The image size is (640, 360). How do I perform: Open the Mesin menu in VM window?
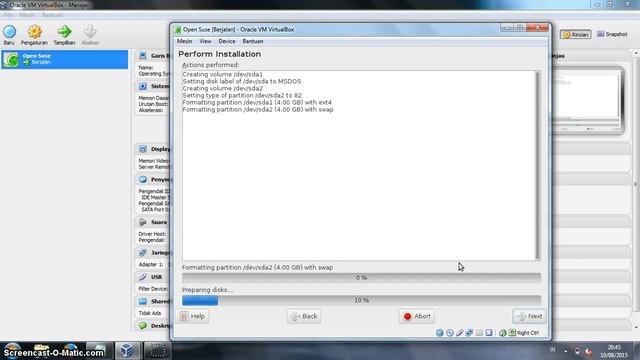click(x=184, y=41)
